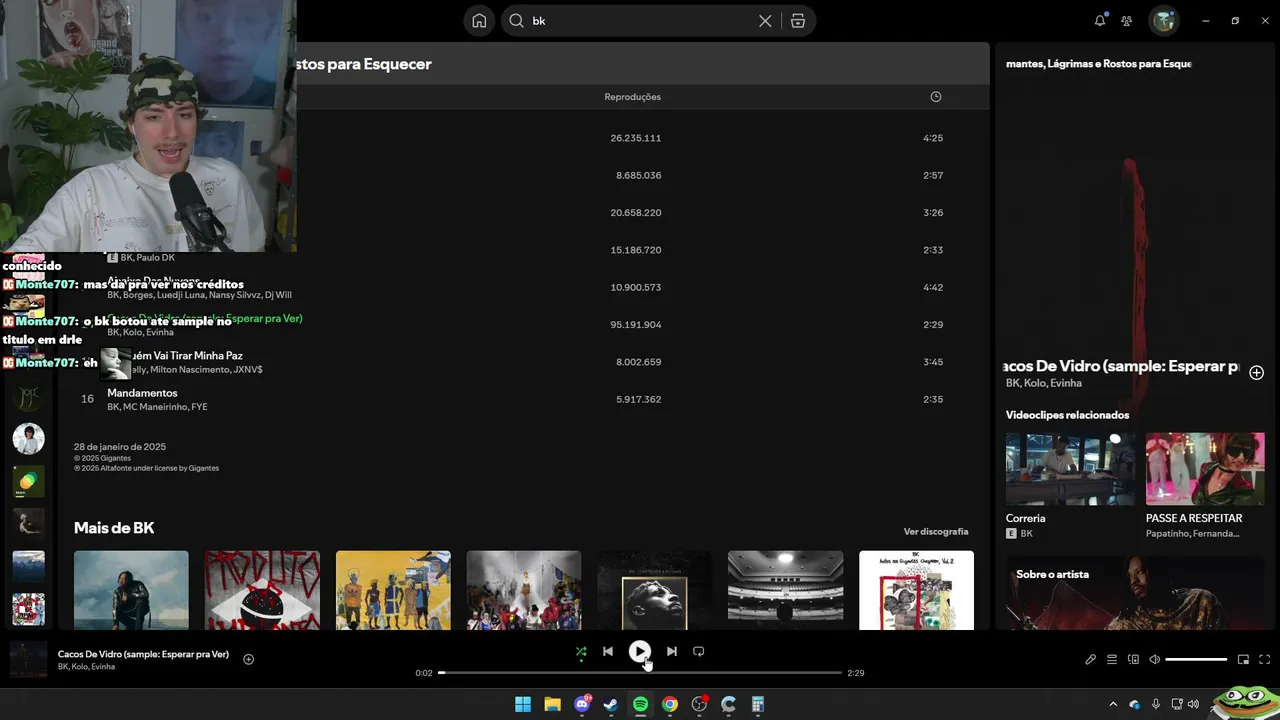The height and width of the screenshot is (720, 1280).
Task: Open the yellow illustrated album cover
Action: [x=393, y=590]
